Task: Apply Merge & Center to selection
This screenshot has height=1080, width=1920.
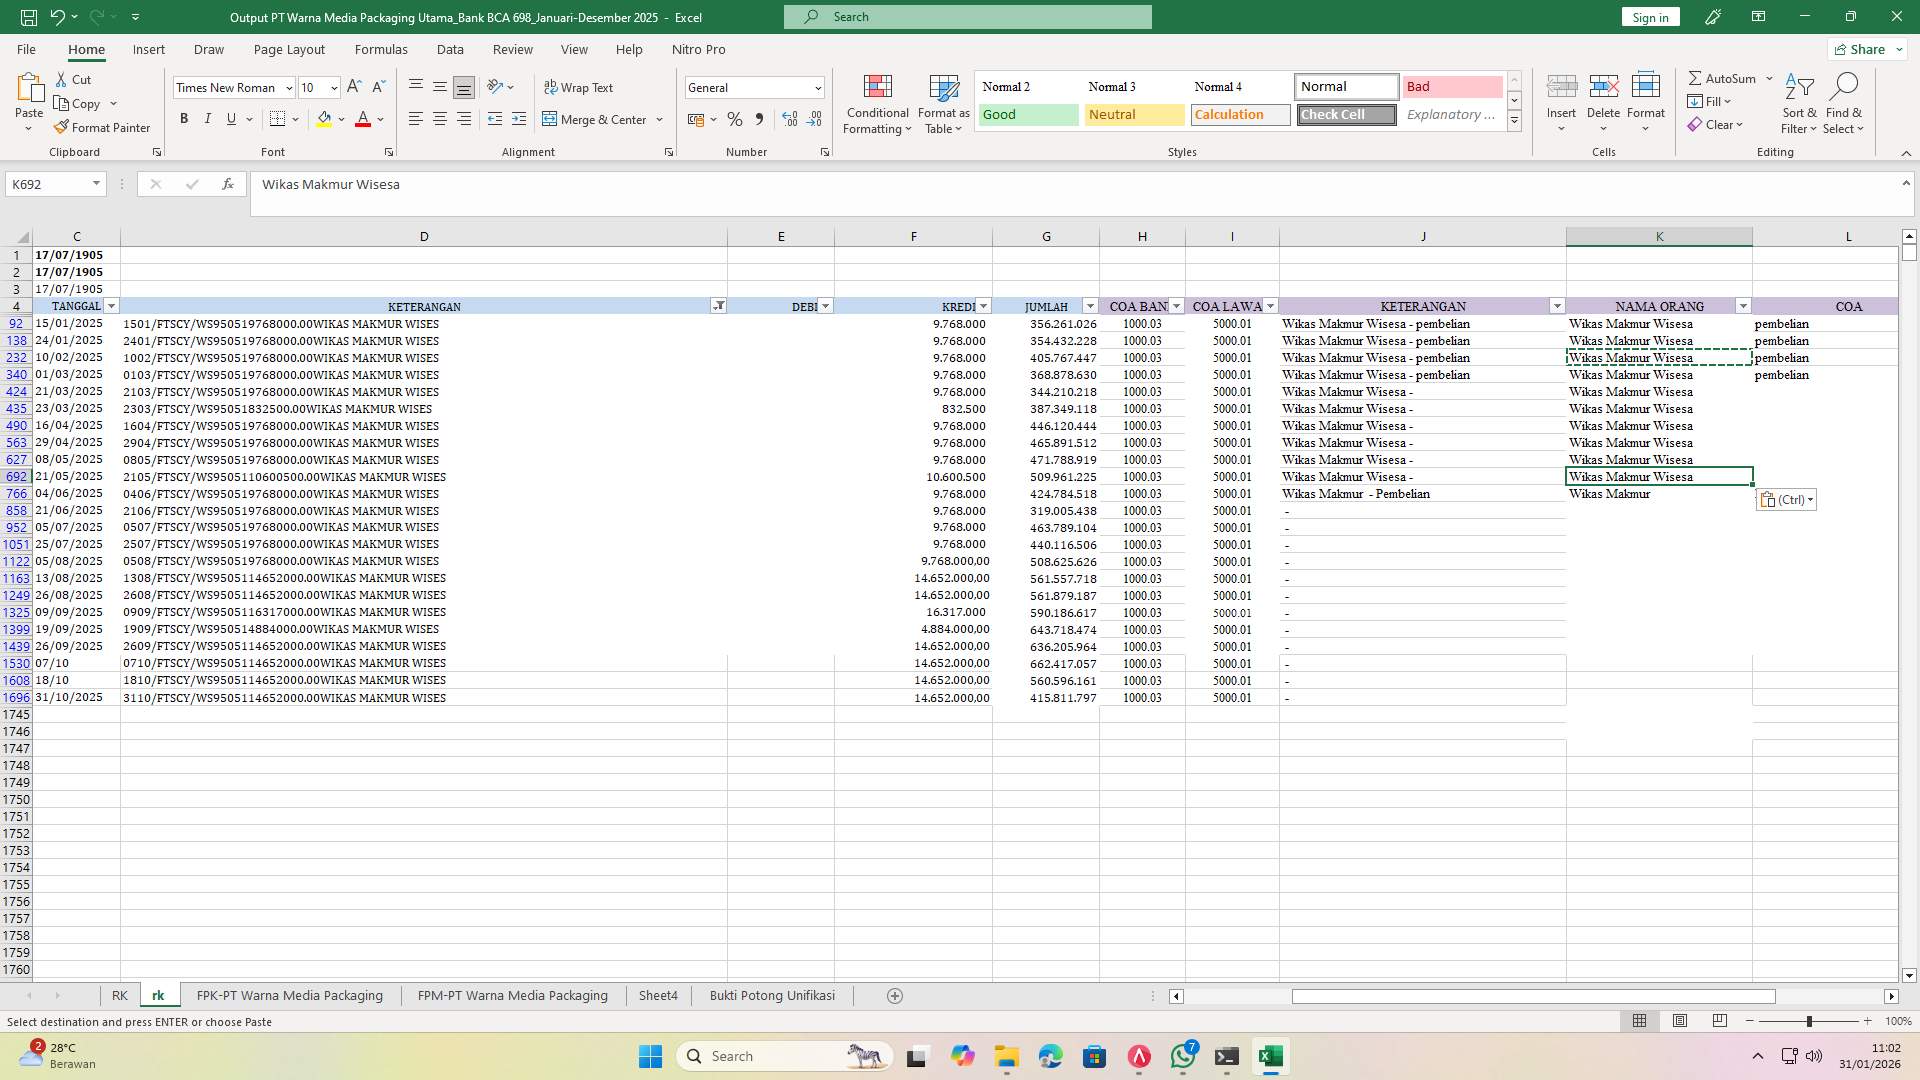Action: tap(597, 119)
